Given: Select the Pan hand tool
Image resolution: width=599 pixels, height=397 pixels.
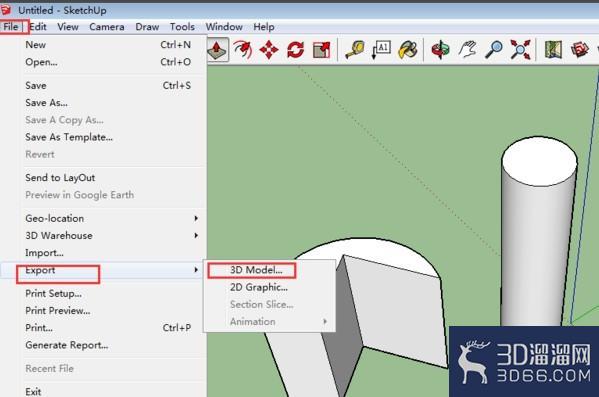Looking at the screenshot, I should tap(467, 50).
